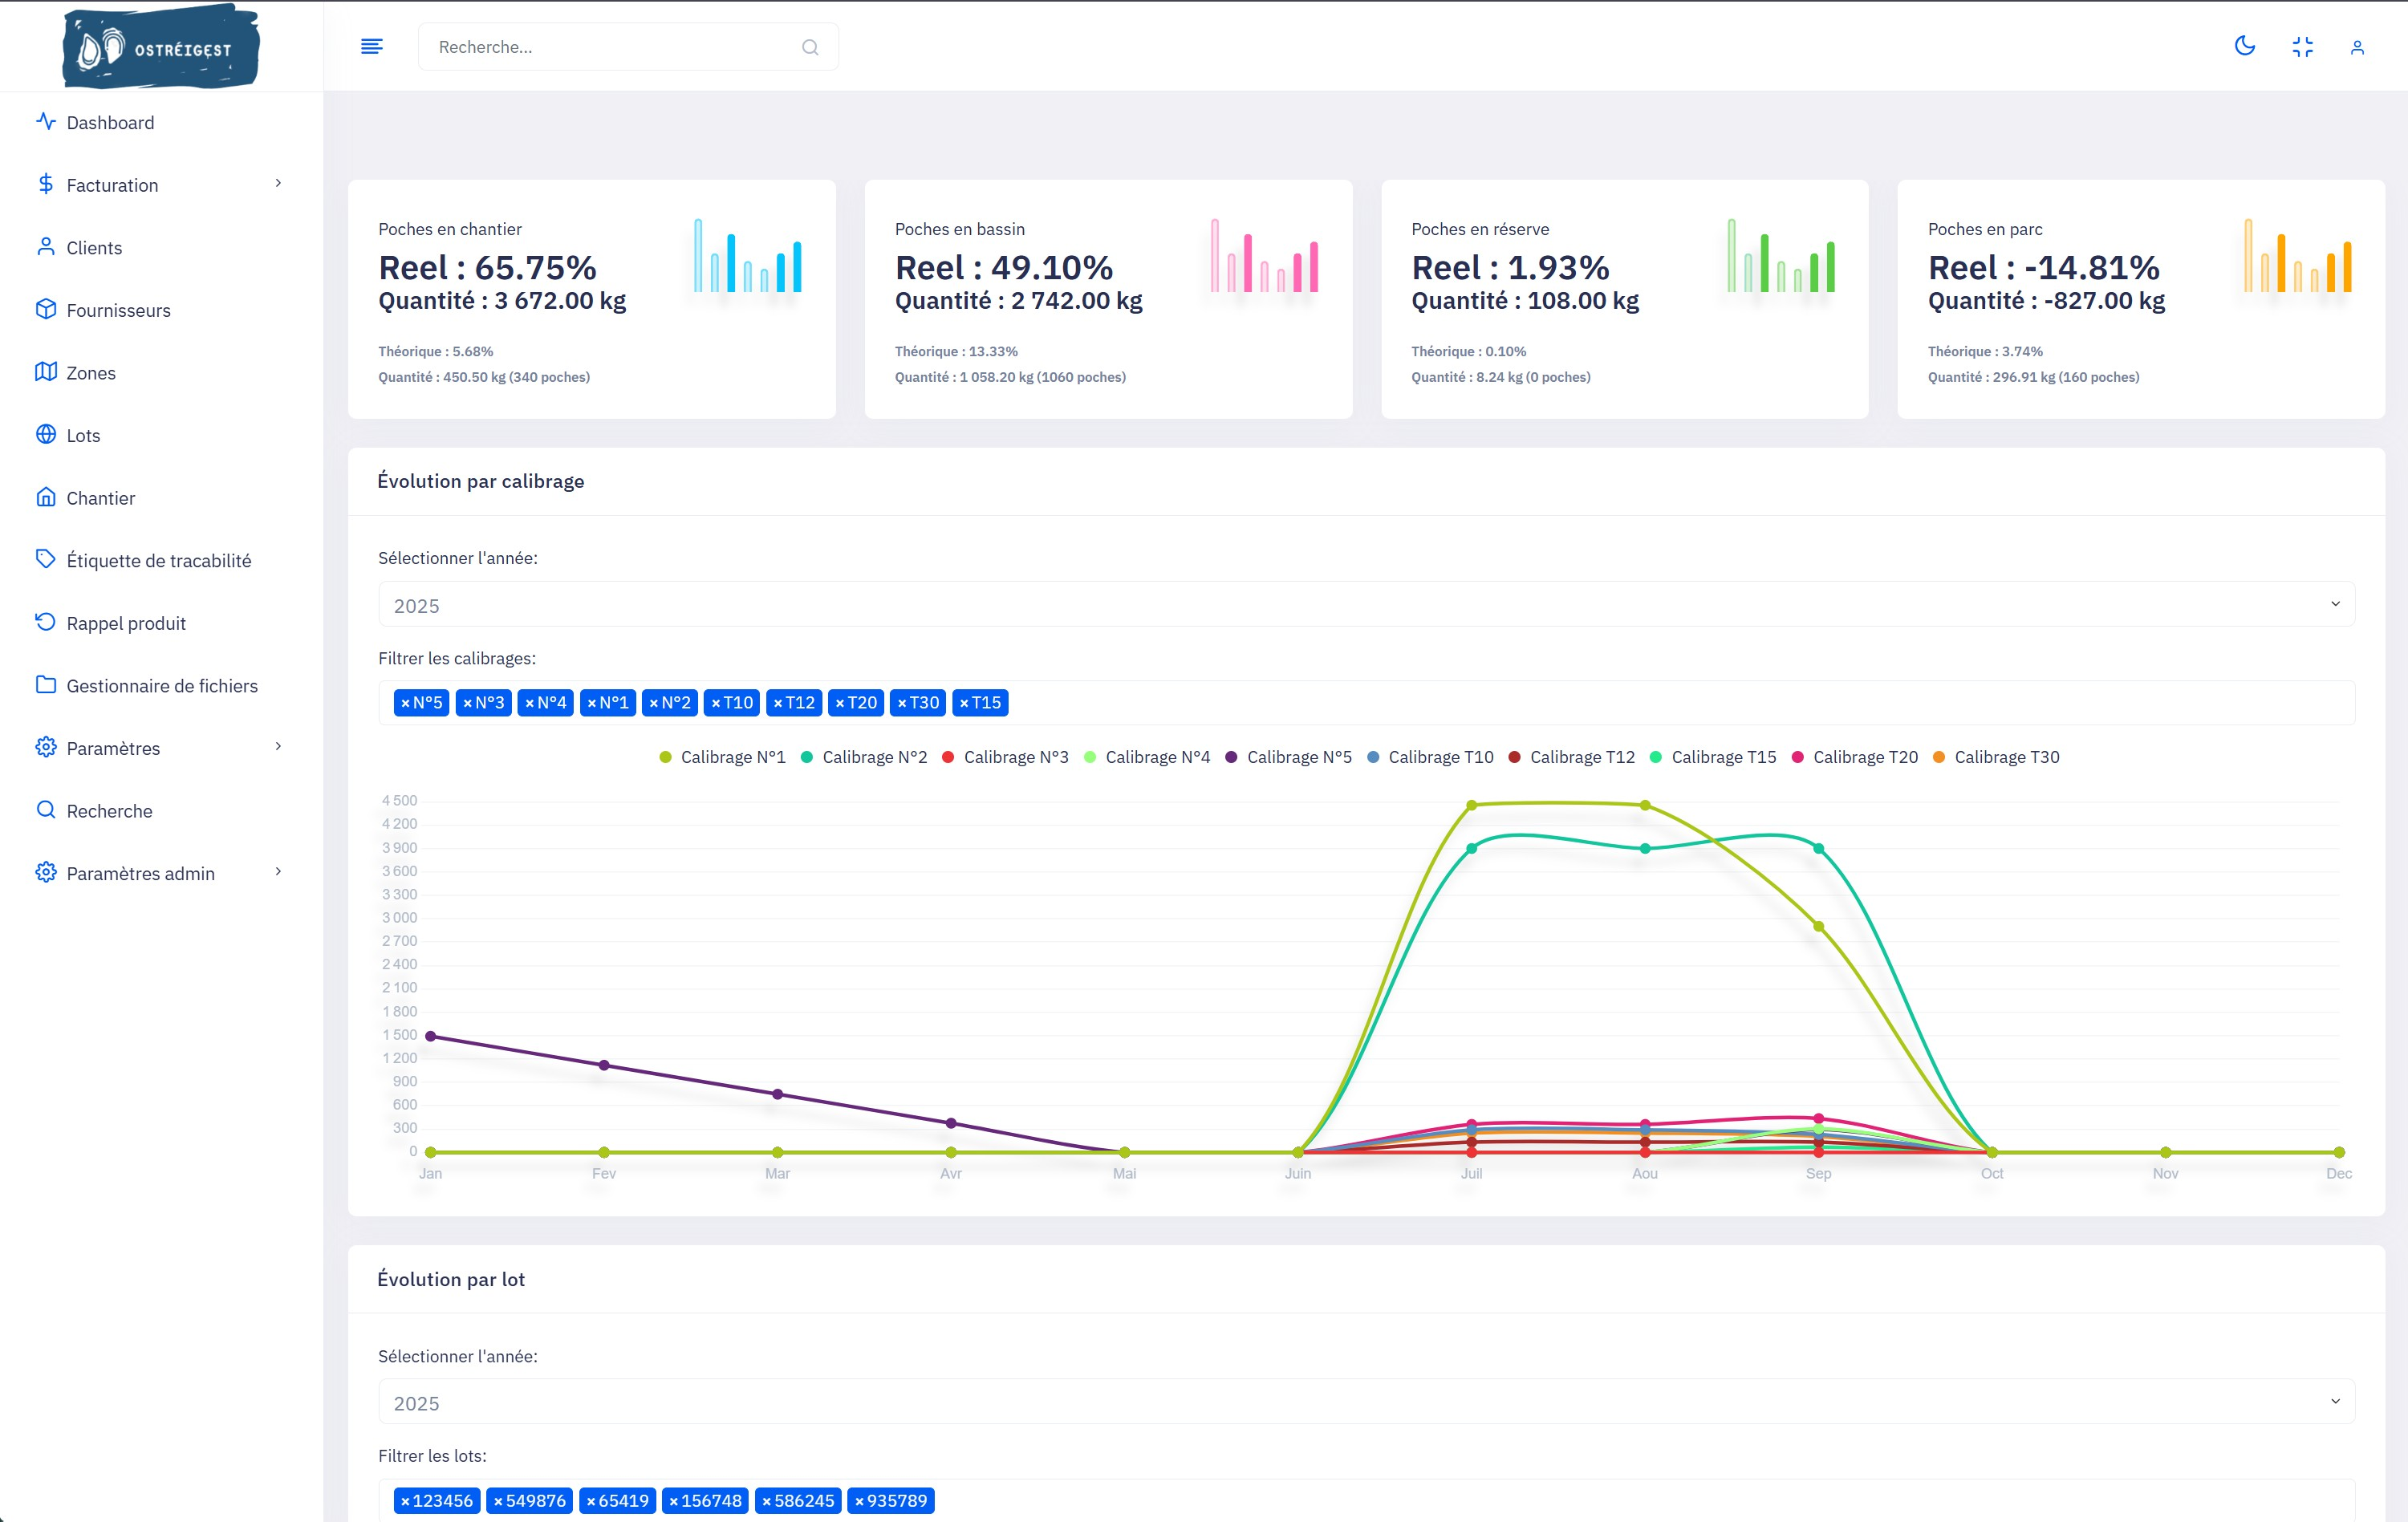Screen dimensions: 2408x1522
Task: Remove the T30 calibrage filter tag
Action: click(902, 703)
